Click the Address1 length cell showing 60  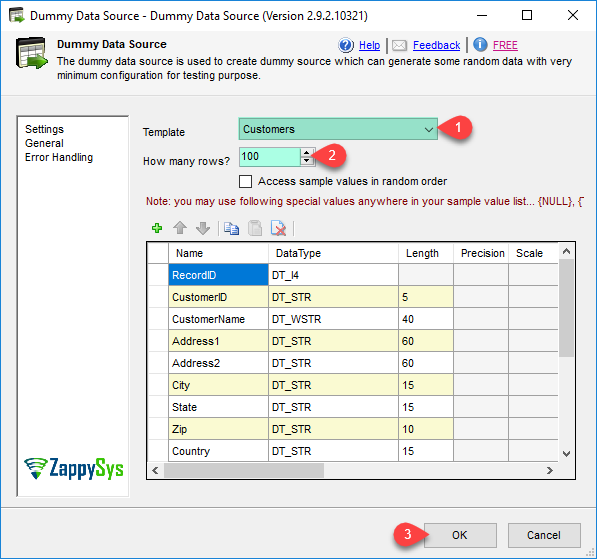426,341
